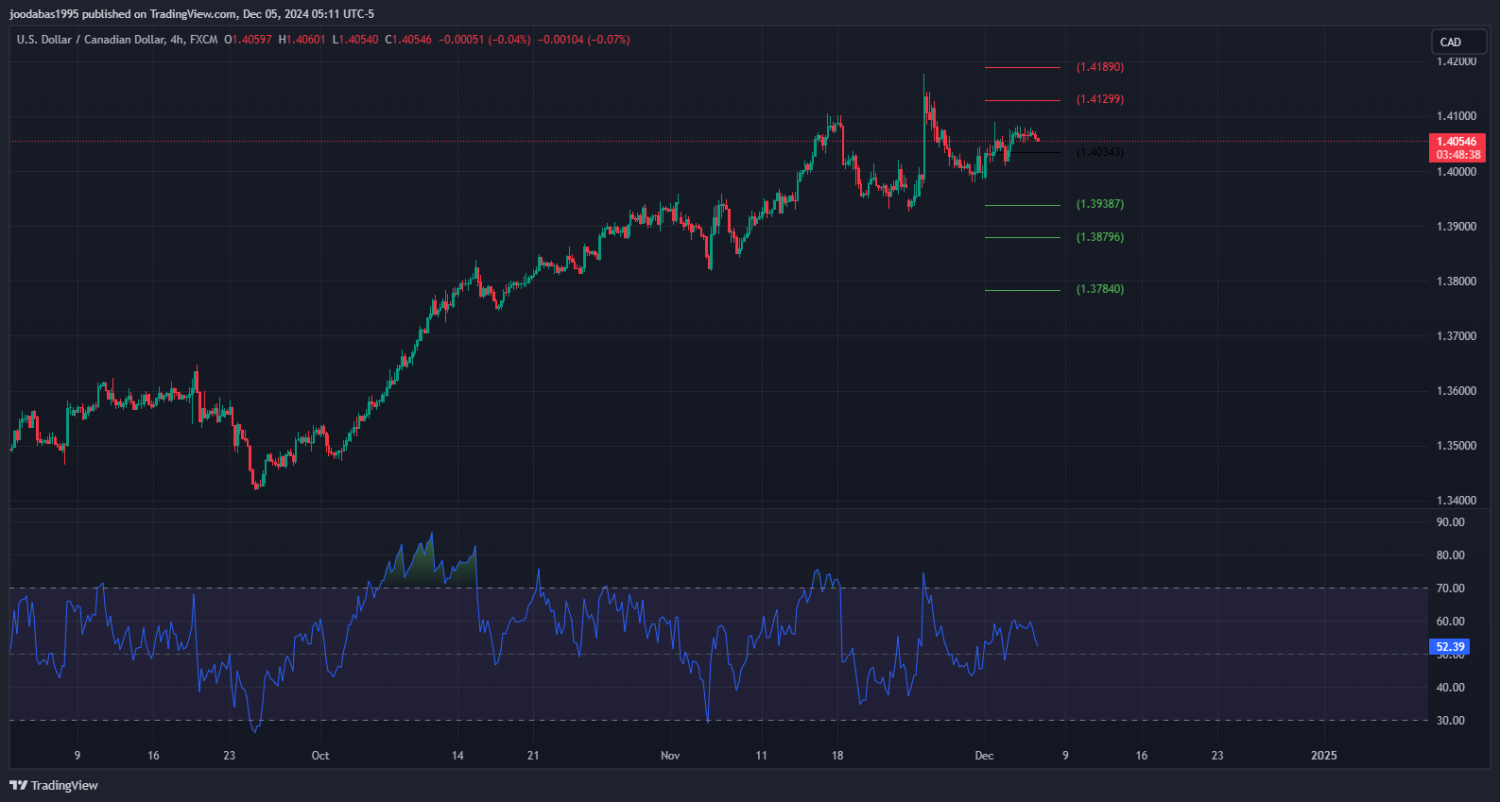The height and width of the screenshot is (802, 1500).
Task: Select the red level label (1.41890)
Action: (1100, 67)
